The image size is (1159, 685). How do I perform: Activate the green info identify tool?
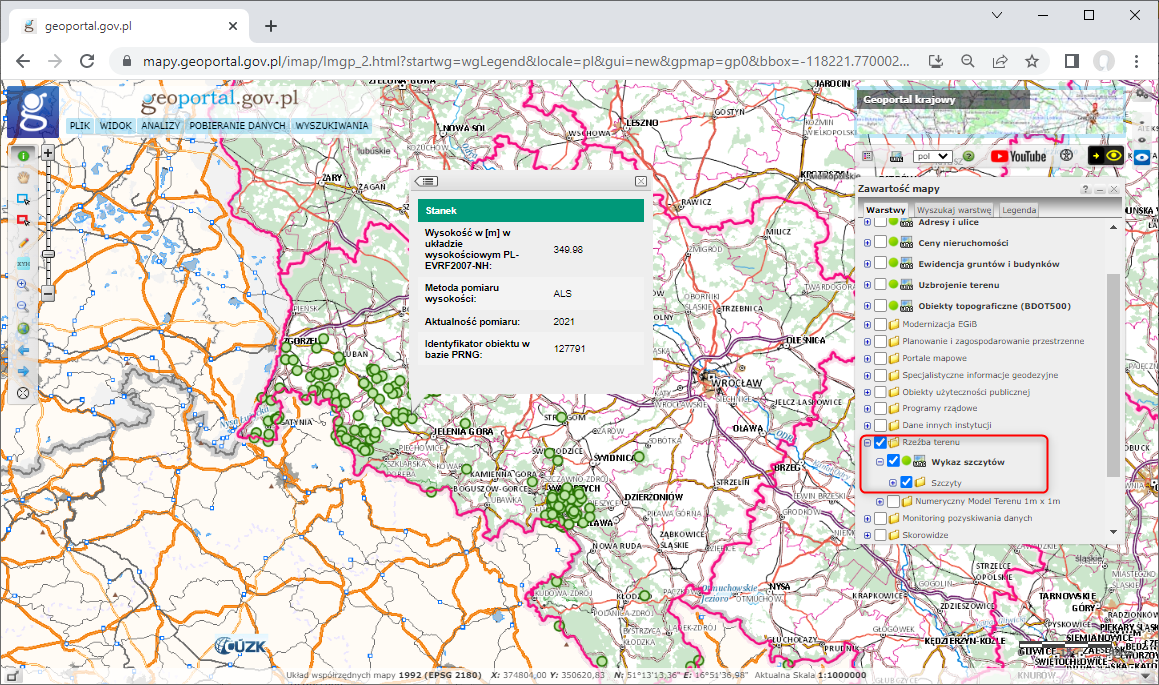(x=22, y=156)
